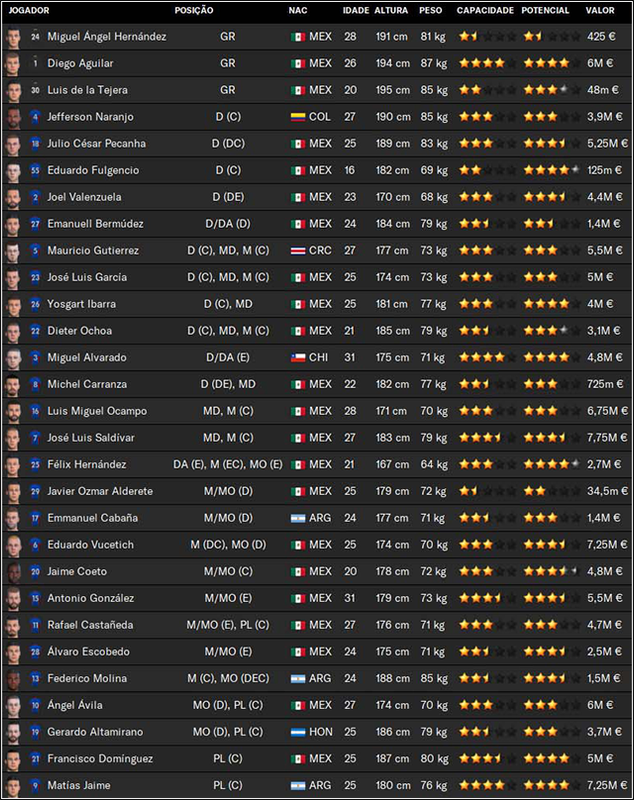Open player Francisco Domínguez's name
634x800 pixels.
point(100,759)
